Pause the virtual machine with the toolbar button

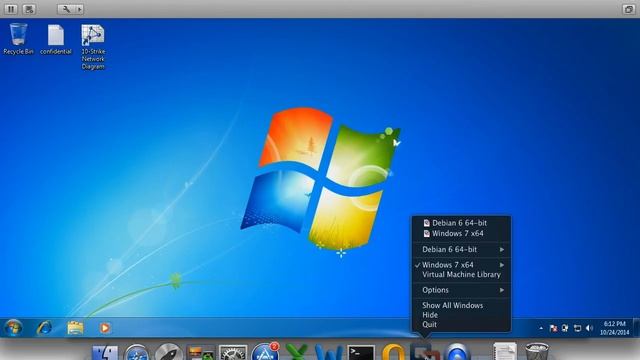[11, 9]
